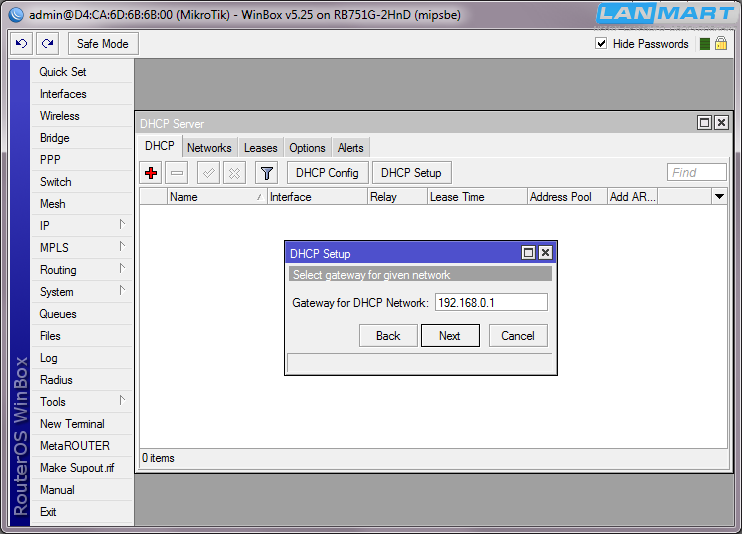Open the Files menu

coord(81,336)
